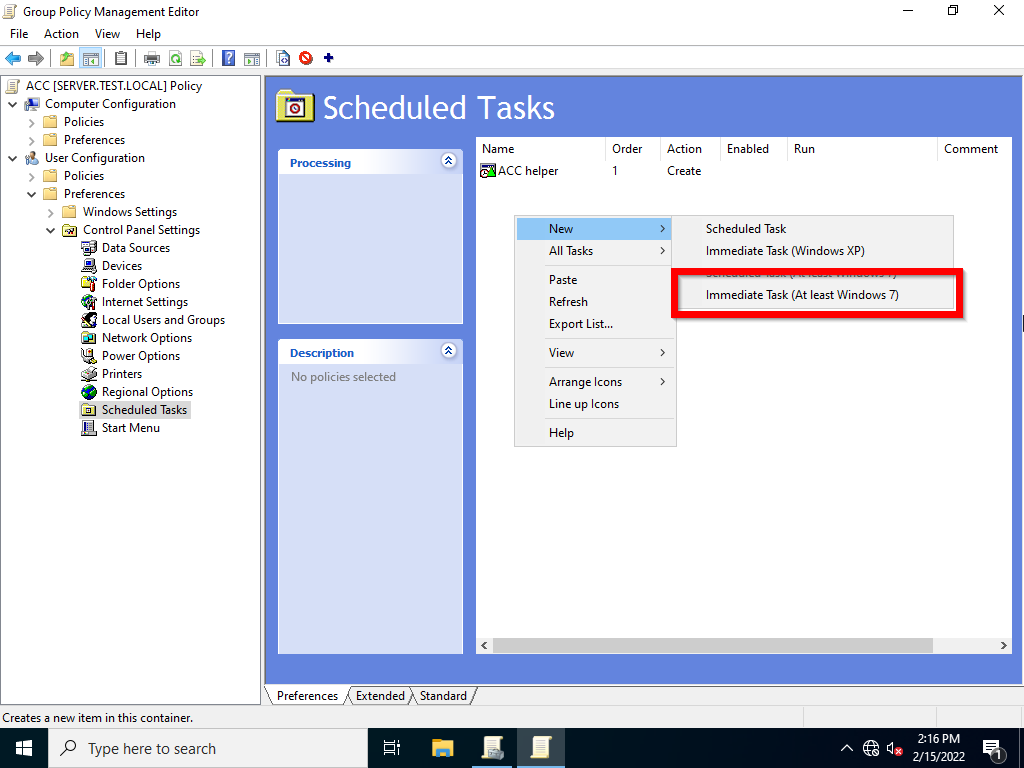Sort list by Order column header
Screen dimensions: 1024x768
(633, 149)
